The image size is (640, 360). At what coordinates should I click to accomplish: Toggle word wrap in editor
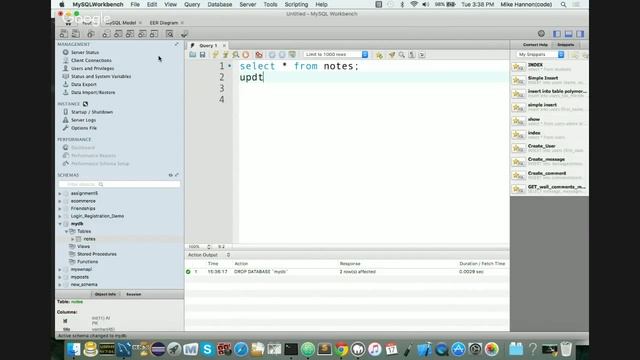pos(422,55)
